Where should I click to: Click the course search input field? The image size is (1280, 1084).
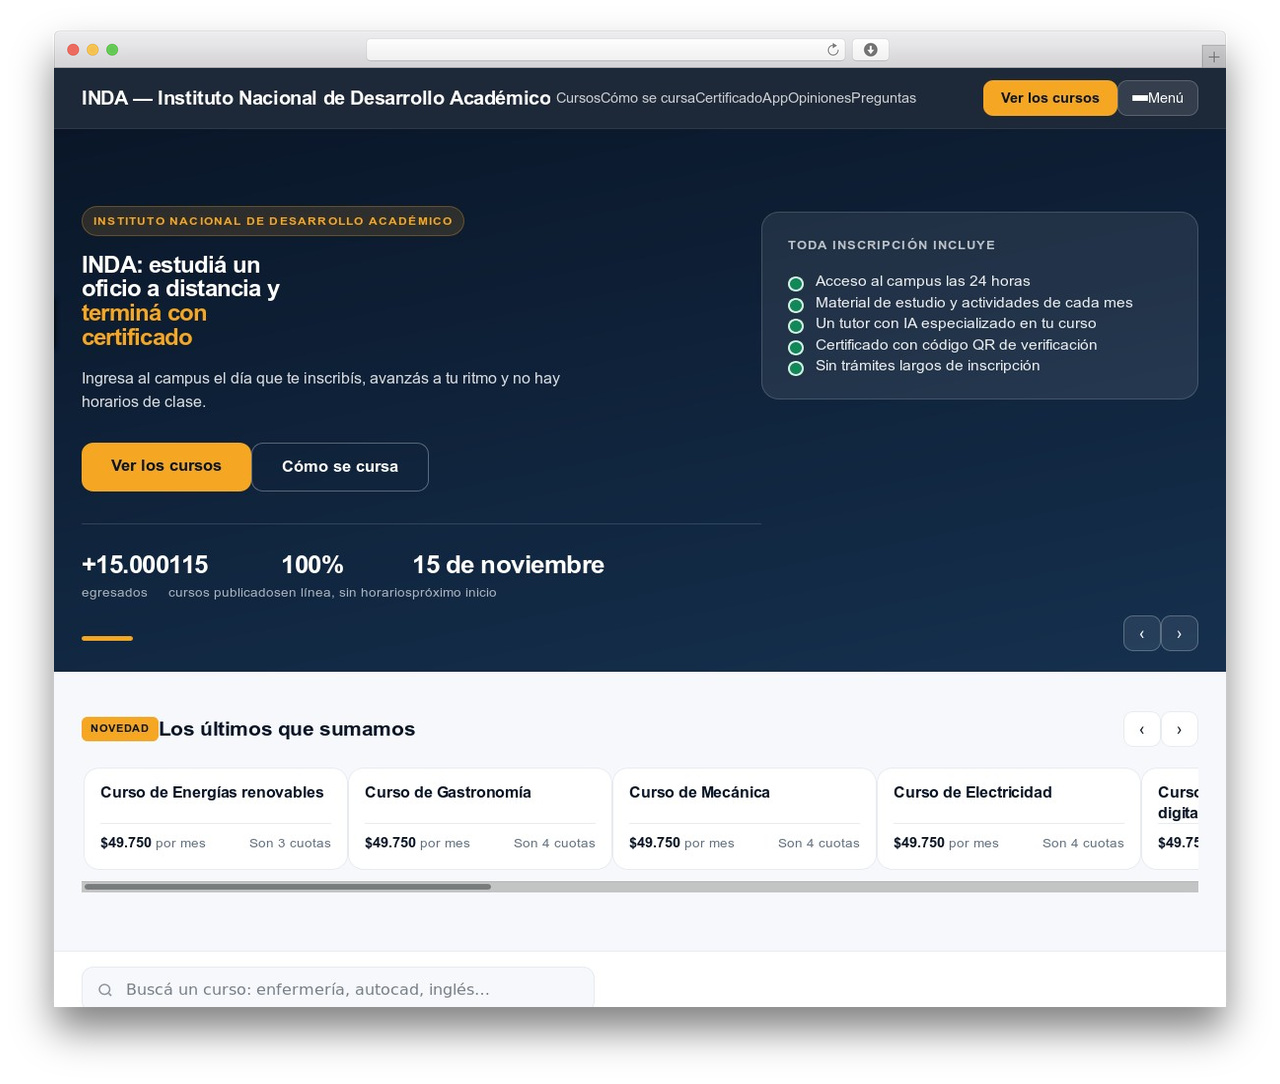(x=338, y=989)
